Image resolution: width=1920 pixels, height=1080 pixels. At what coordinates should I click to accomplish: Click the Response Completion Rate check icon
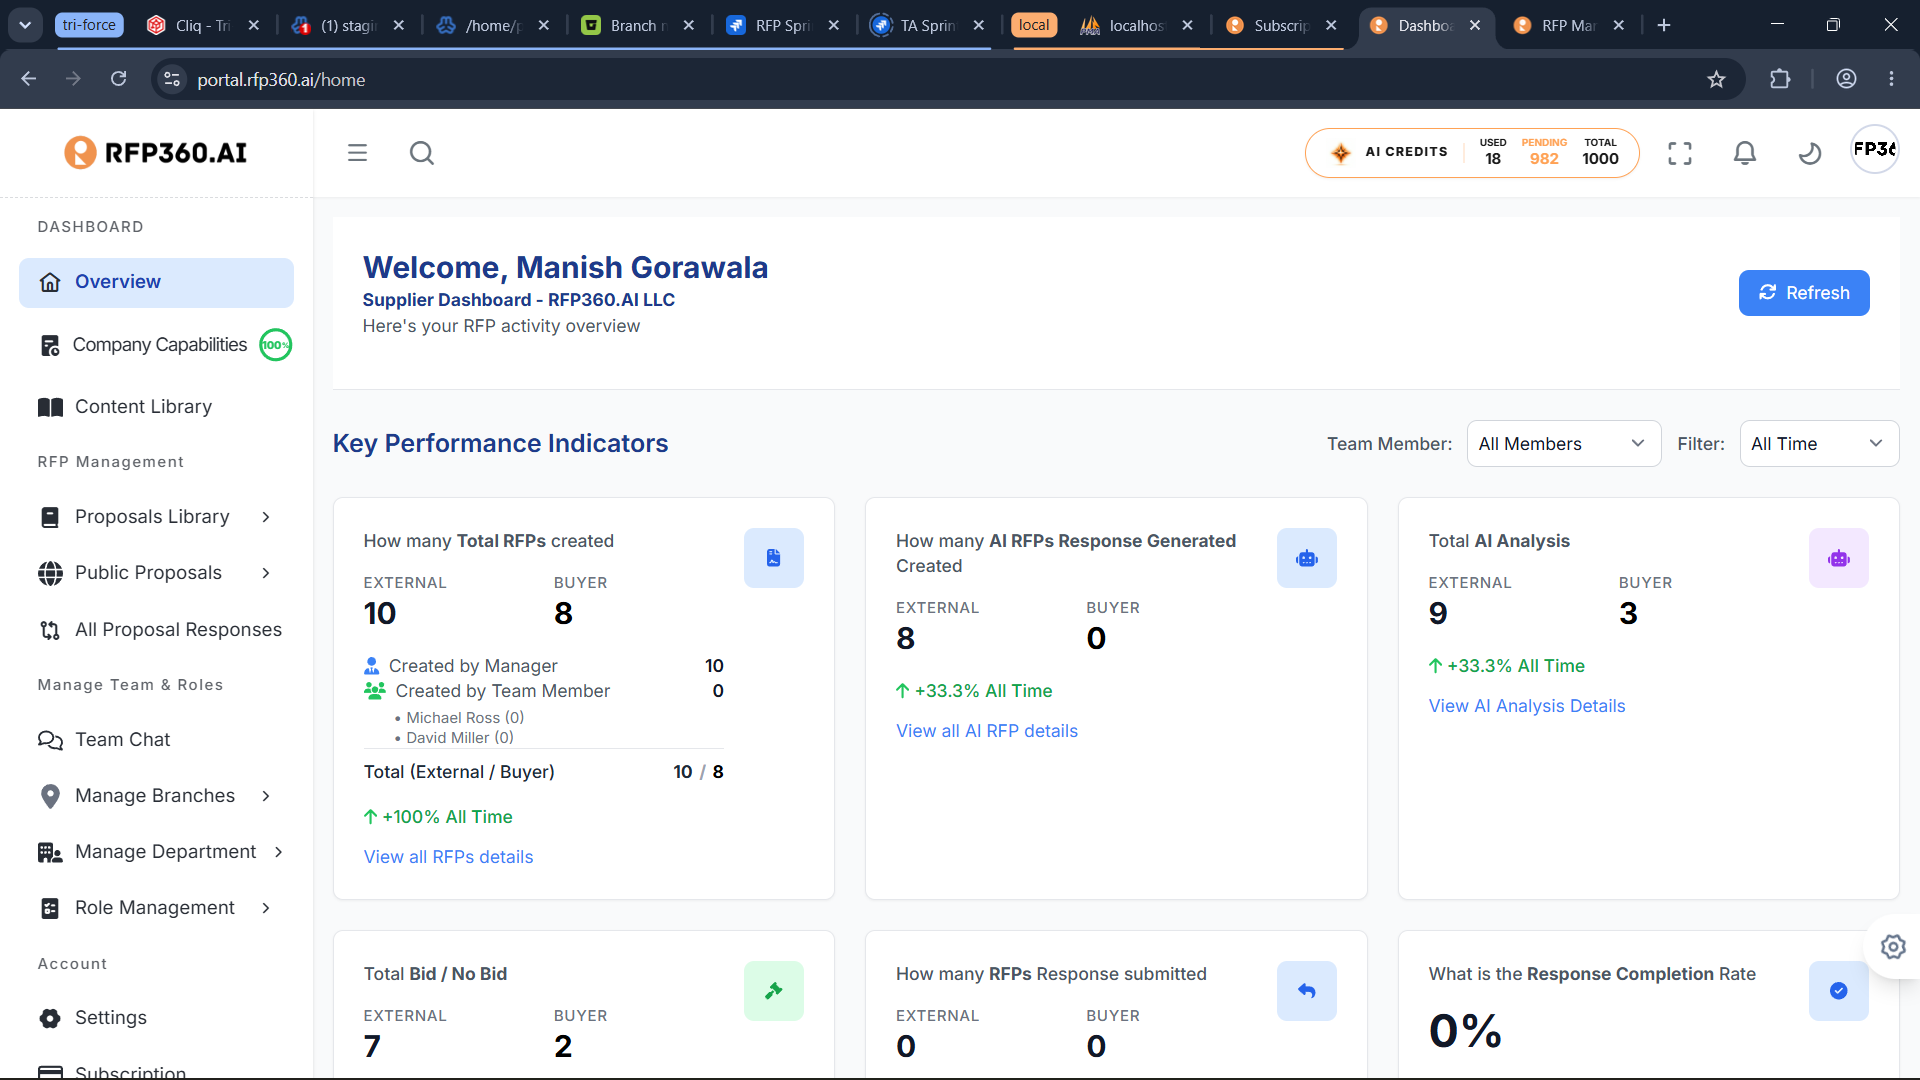[x=1839, y=991]
